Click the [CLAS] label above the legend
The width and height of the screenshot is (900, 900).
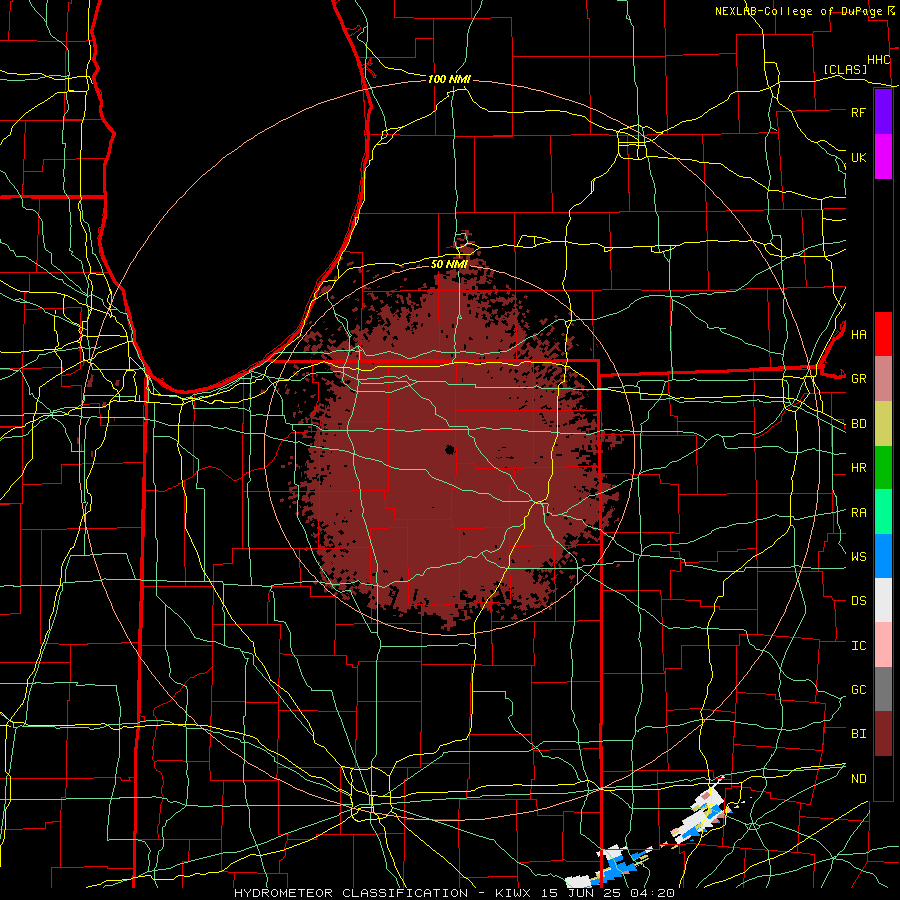[845, 69]
